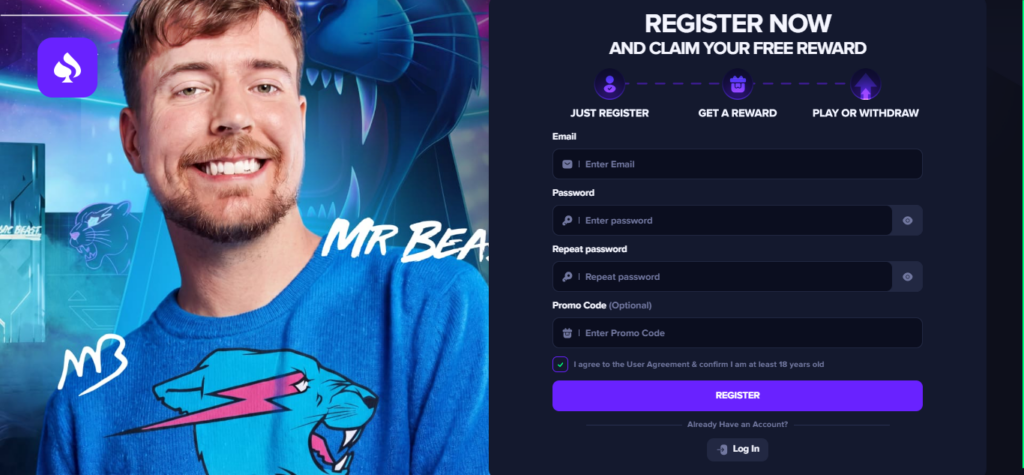Click the key icon in Password field
This screenshot has height=475, width=1024.
[x=567, y=220]
